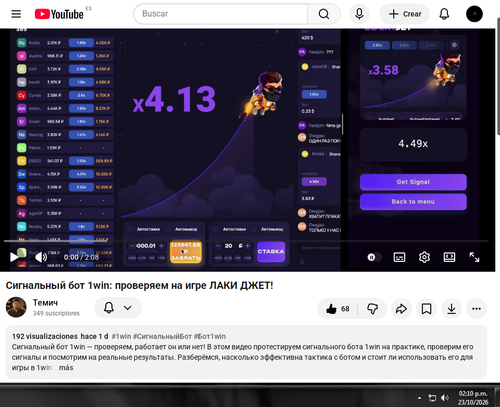The height and width of the screenshot is (407, 500).
Task: Mute the video volume speaker icon
Action: [41, 257]
